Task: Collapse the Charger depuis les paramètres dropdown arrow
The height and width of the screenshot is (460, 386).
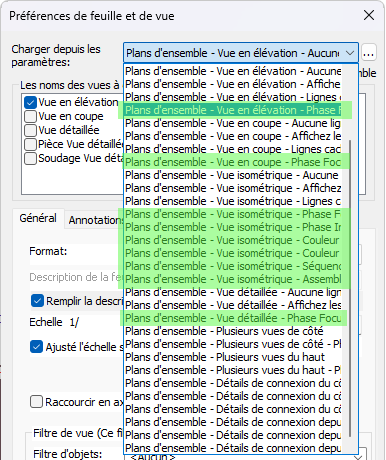Action: pos(350,53)
